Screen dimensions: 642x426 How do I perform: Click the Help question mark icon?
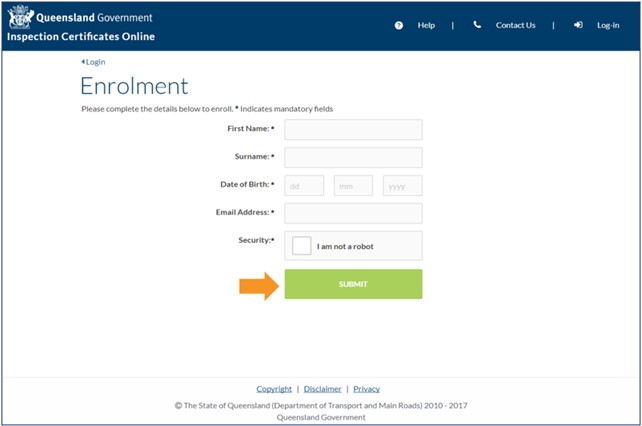[x=399, y=25]
